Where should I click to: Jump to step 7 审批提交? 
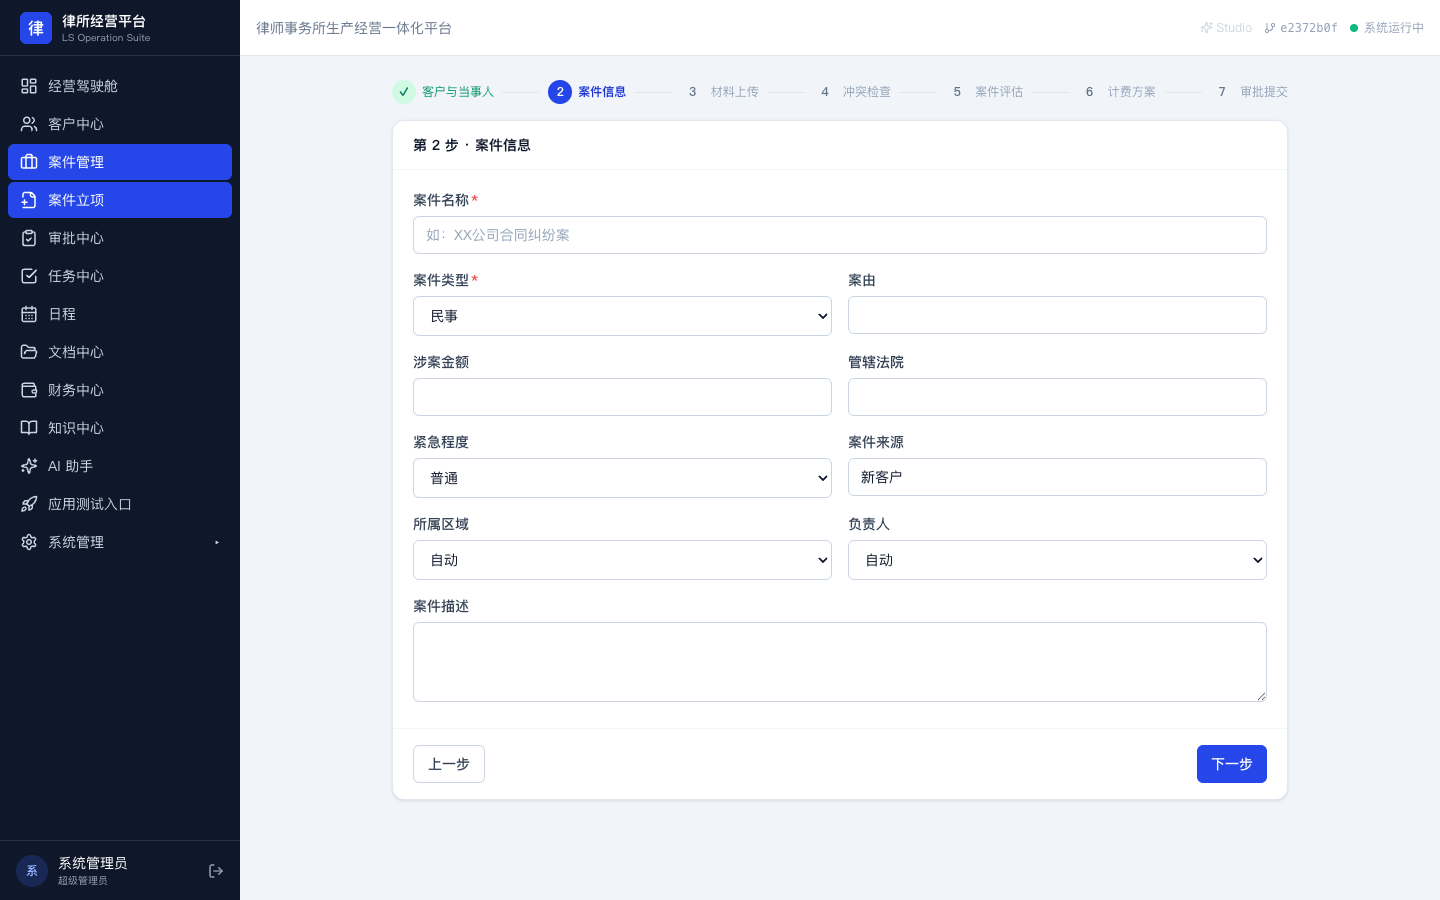pyautogui.click(x=1249, y=92)
